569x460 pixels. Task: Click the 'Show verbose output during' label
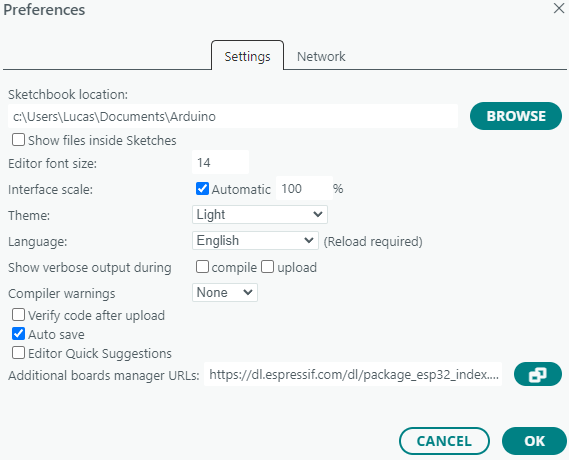point(90,268)
